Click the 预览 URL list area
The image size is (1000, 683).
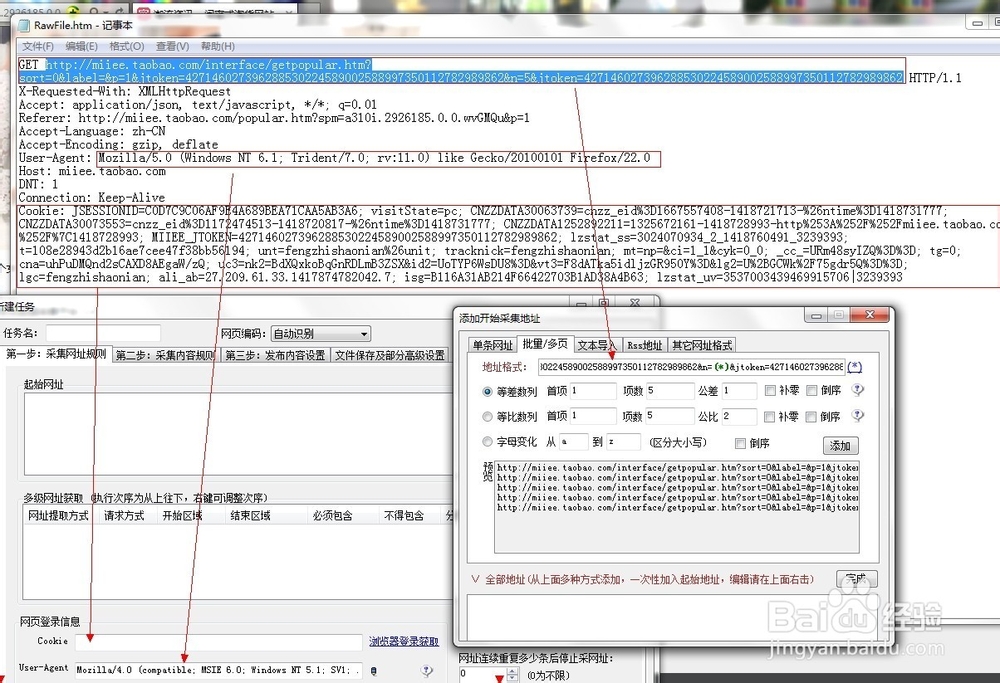(677, 506)
